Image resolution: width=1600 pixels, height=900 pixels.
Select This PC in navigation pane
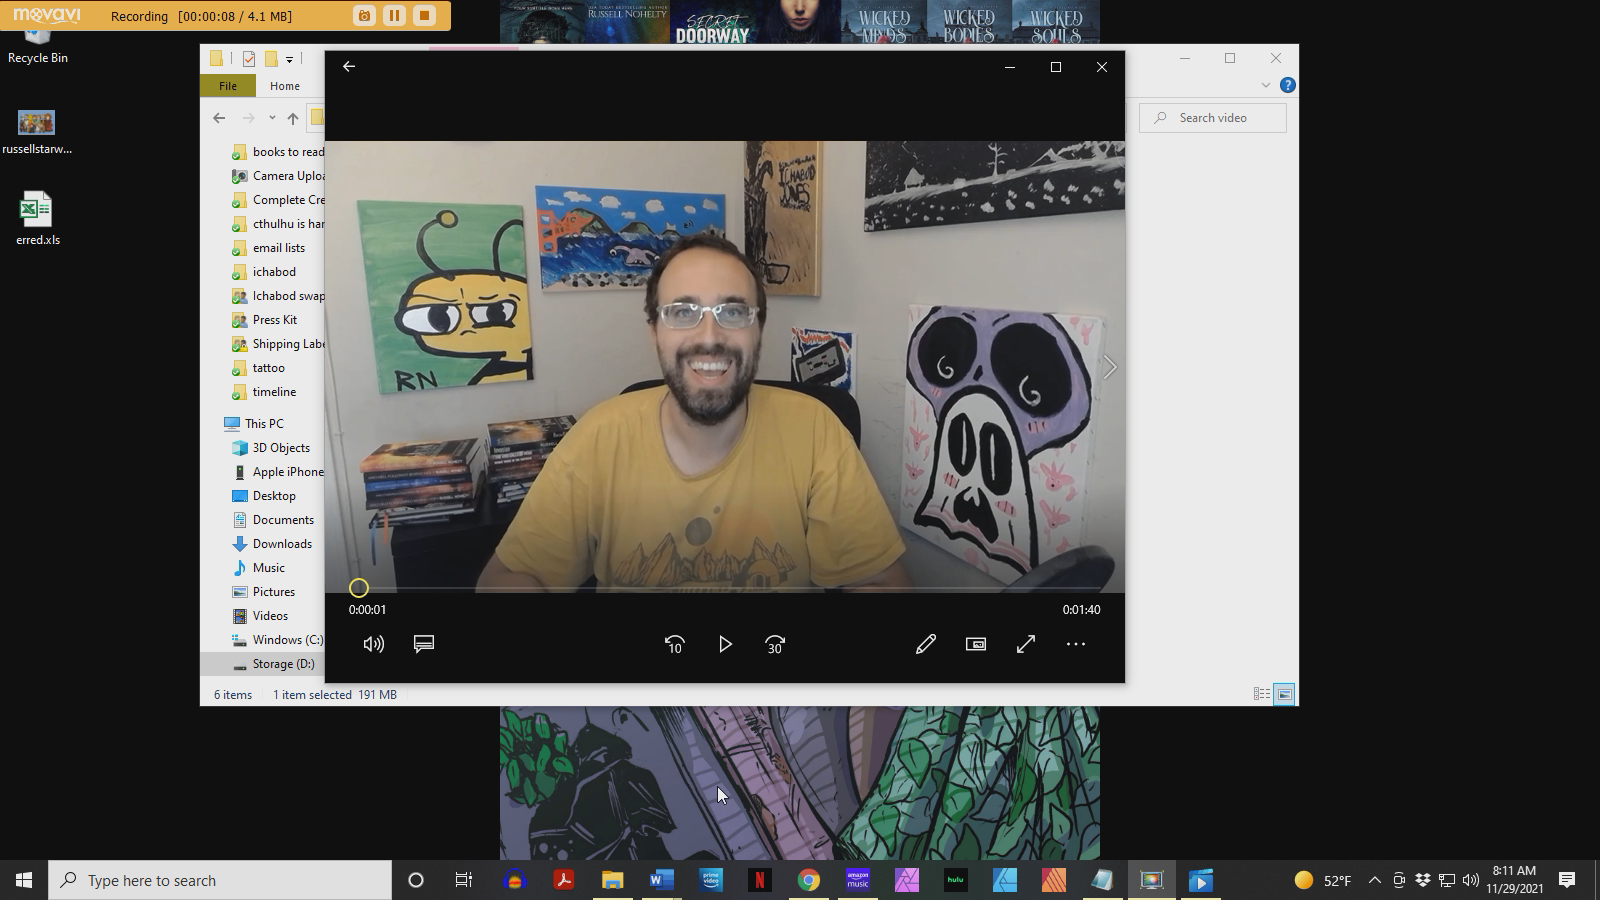click(x=264, y=424)
